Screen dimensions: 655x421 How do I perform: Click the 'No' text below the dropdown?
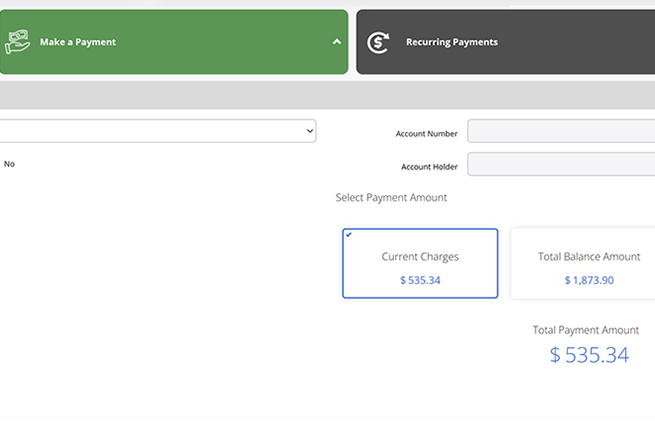click(9, 164)
